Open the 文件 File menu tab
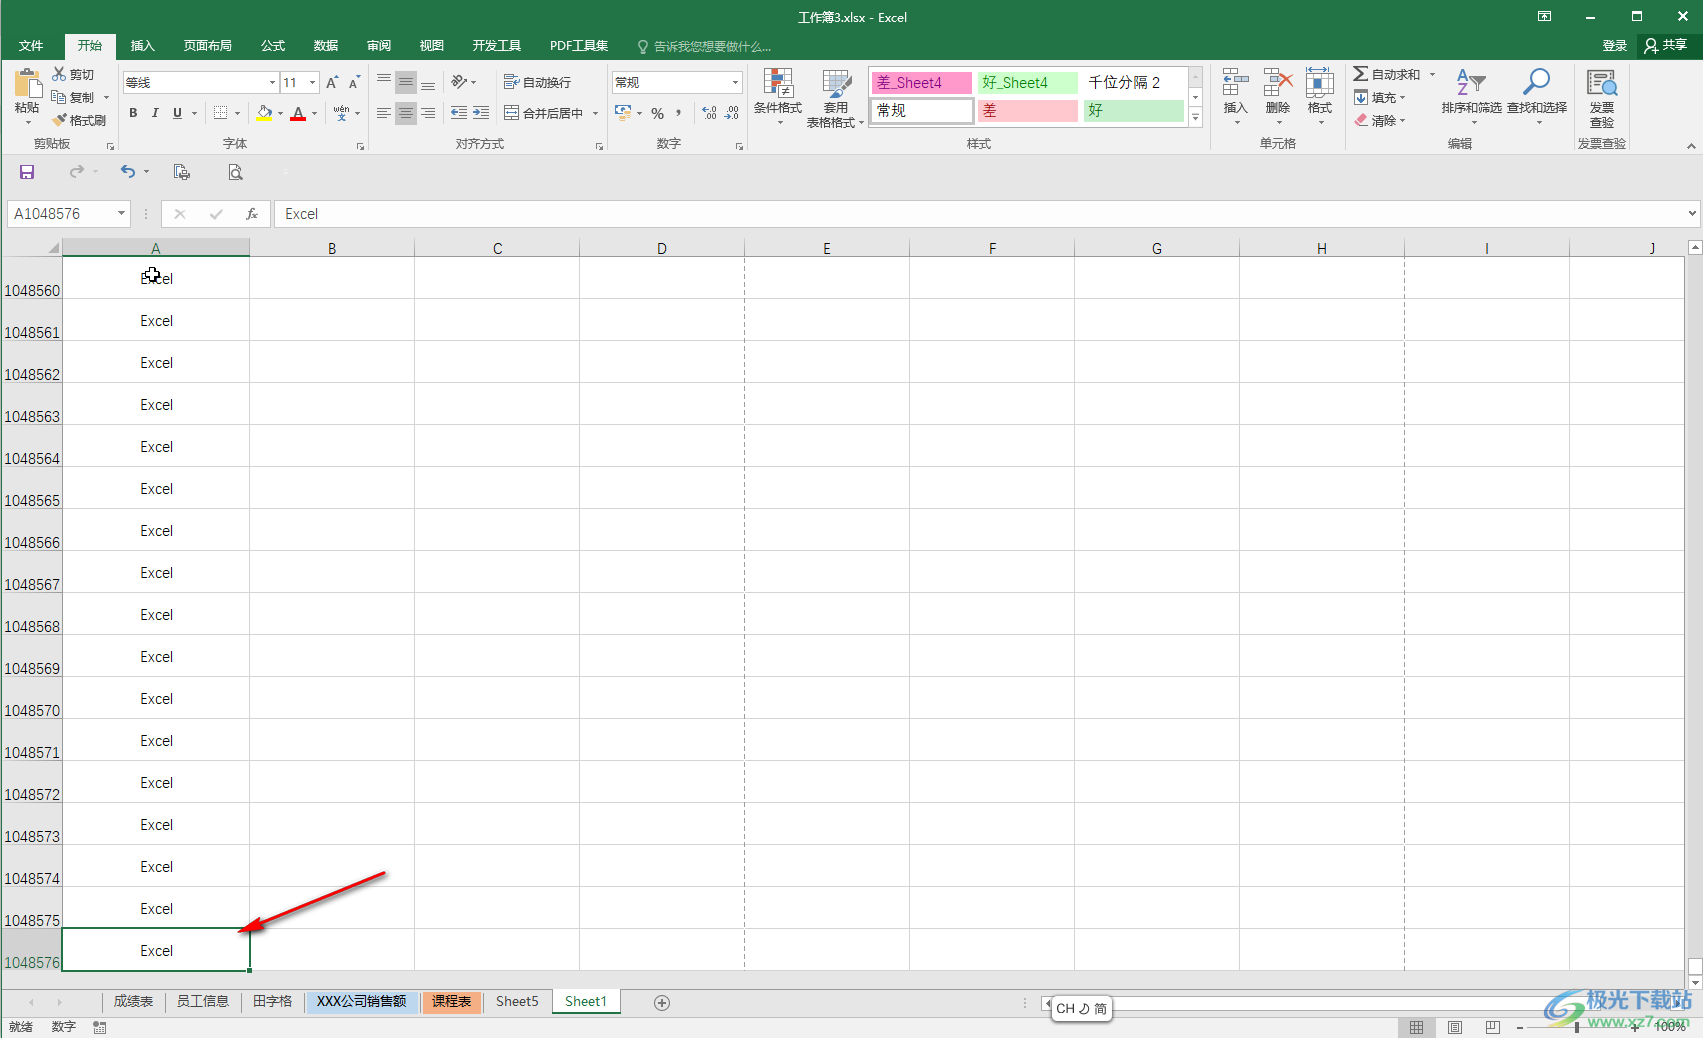The image size is (1703, 1038). (x=31, y=46)
